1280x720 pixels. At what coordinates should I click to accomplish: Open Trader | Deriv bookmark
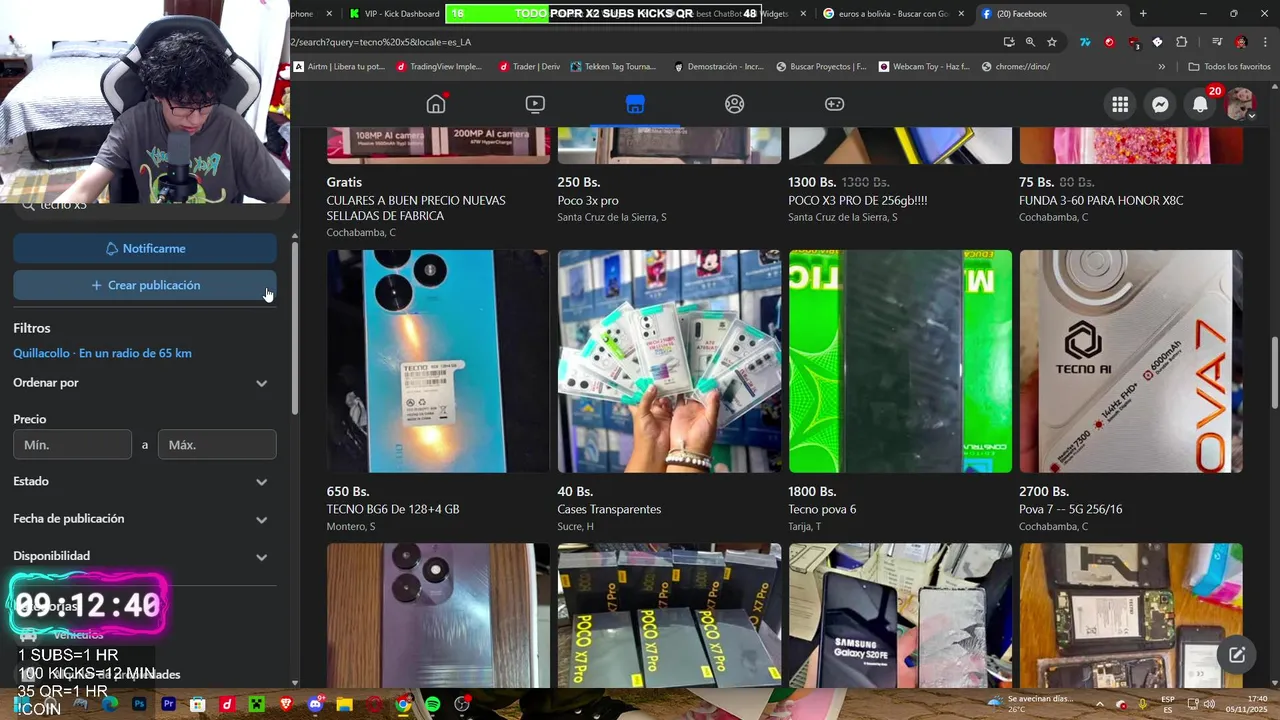[529, 67]
